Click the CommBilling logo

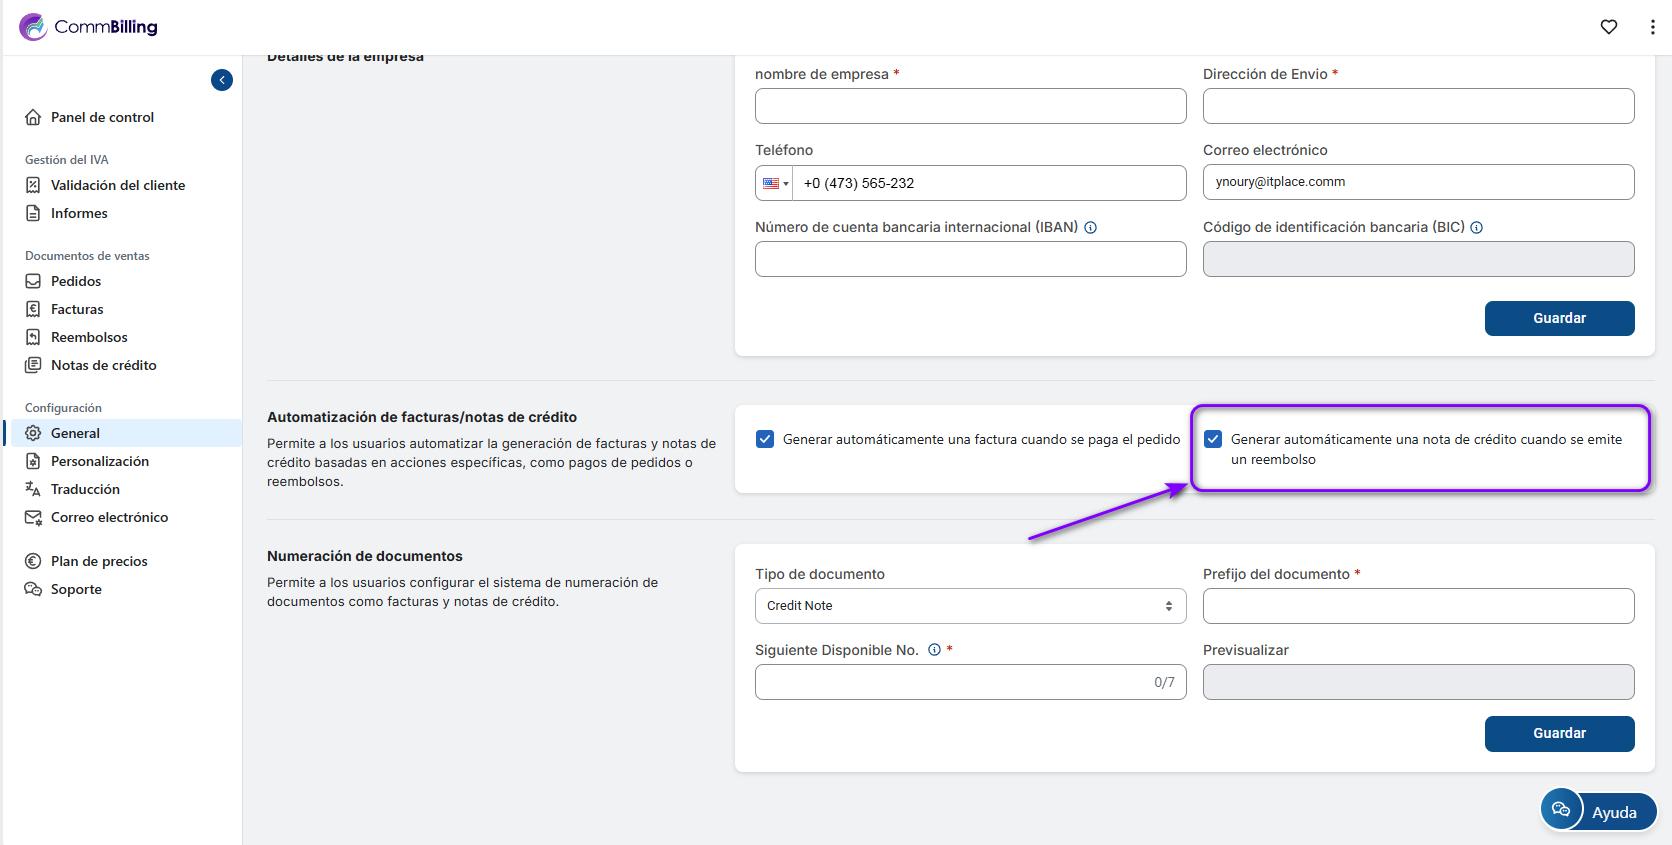point(88,27)
